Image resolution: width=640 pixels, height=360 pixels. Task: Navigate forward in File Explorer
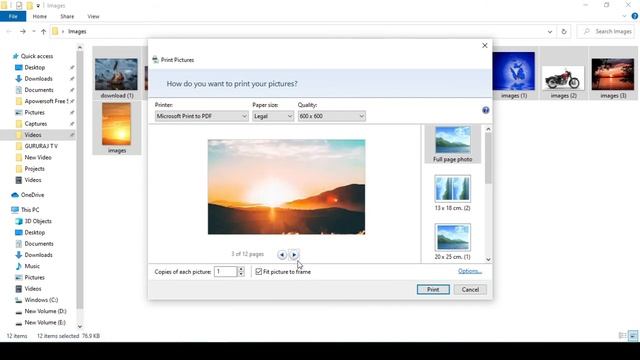coord(23,31)
